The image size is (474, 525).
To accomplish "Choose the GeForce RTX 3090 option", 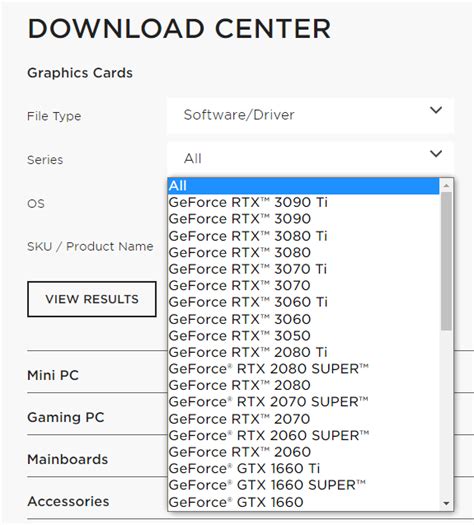I will pyautogui.click(x=304, y=219).
